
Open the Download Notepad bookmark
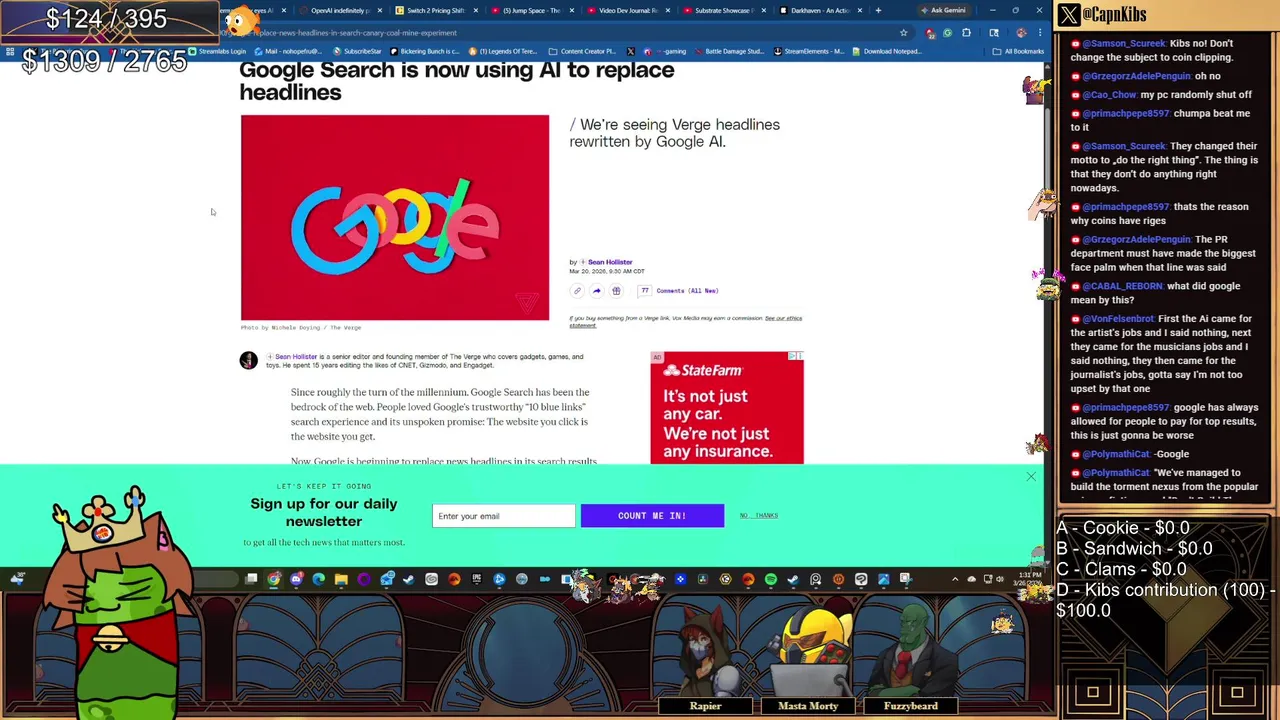885,51
